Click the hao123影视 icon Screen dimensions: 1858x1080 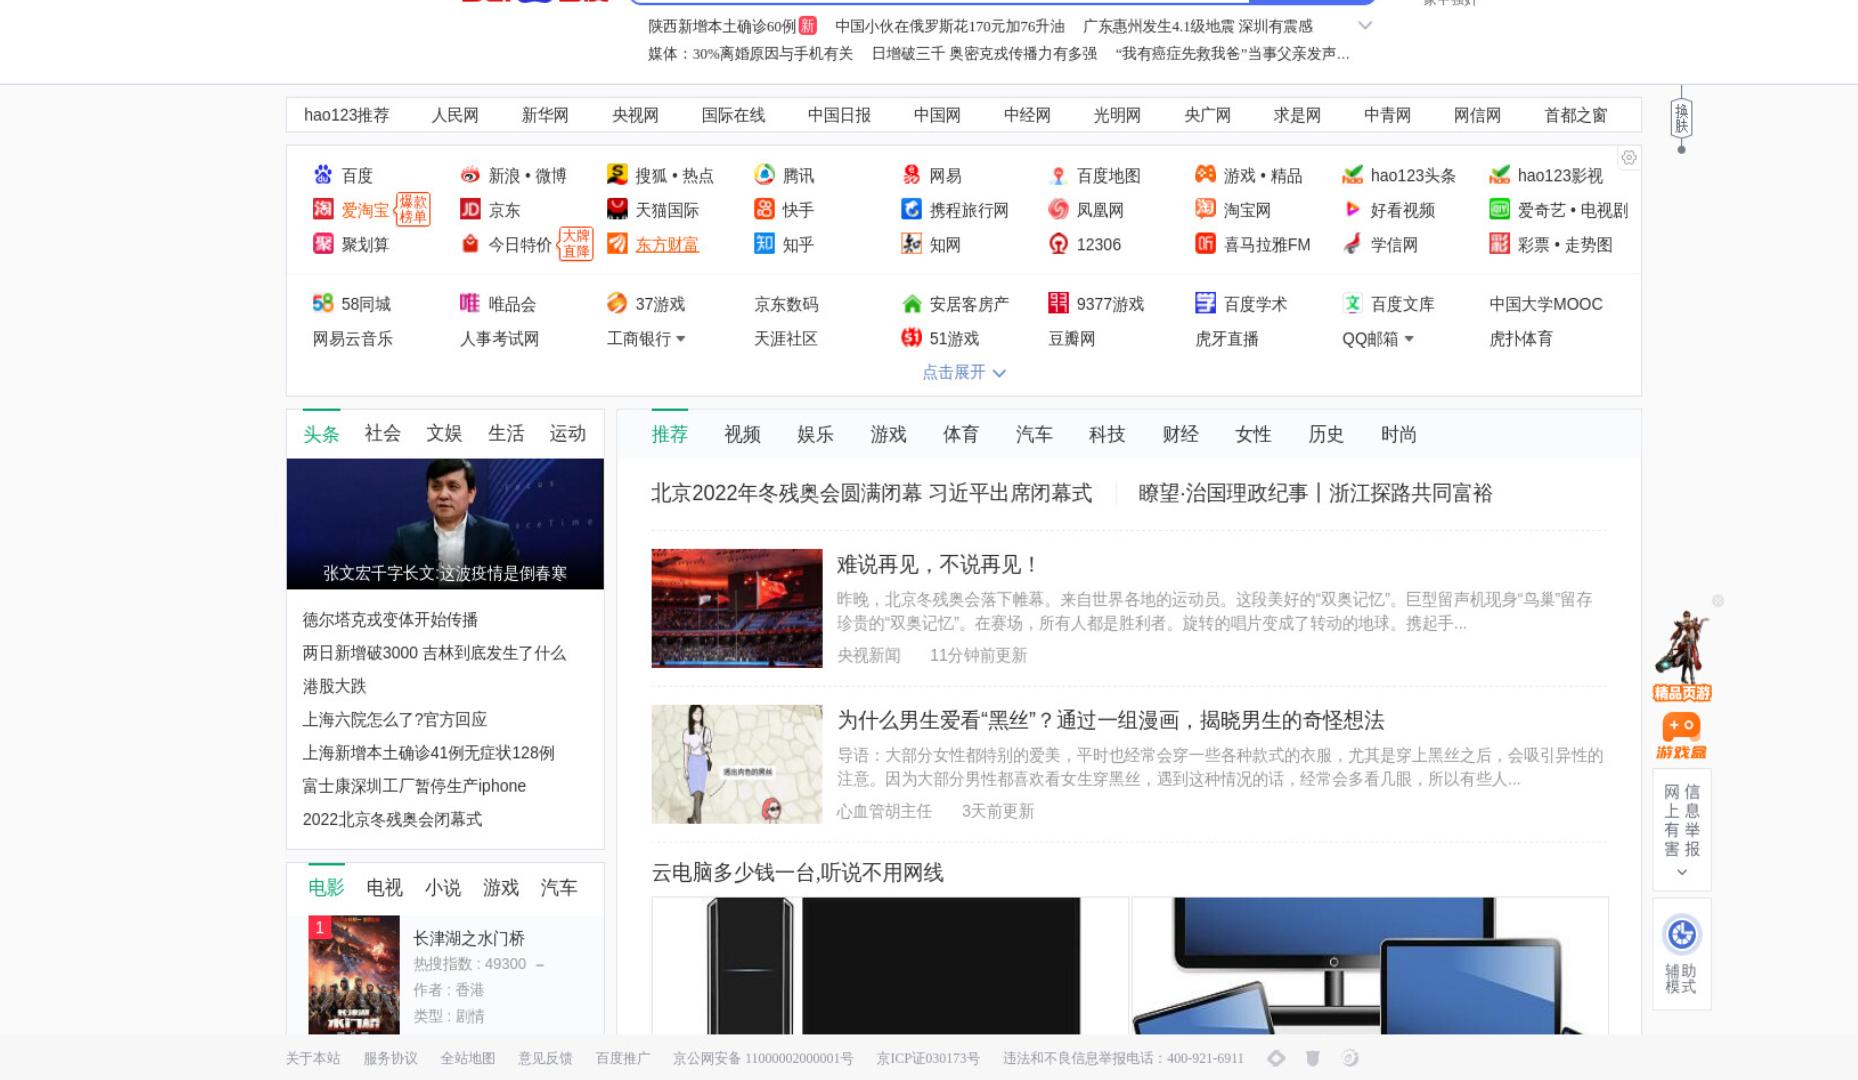point(1499,175)
